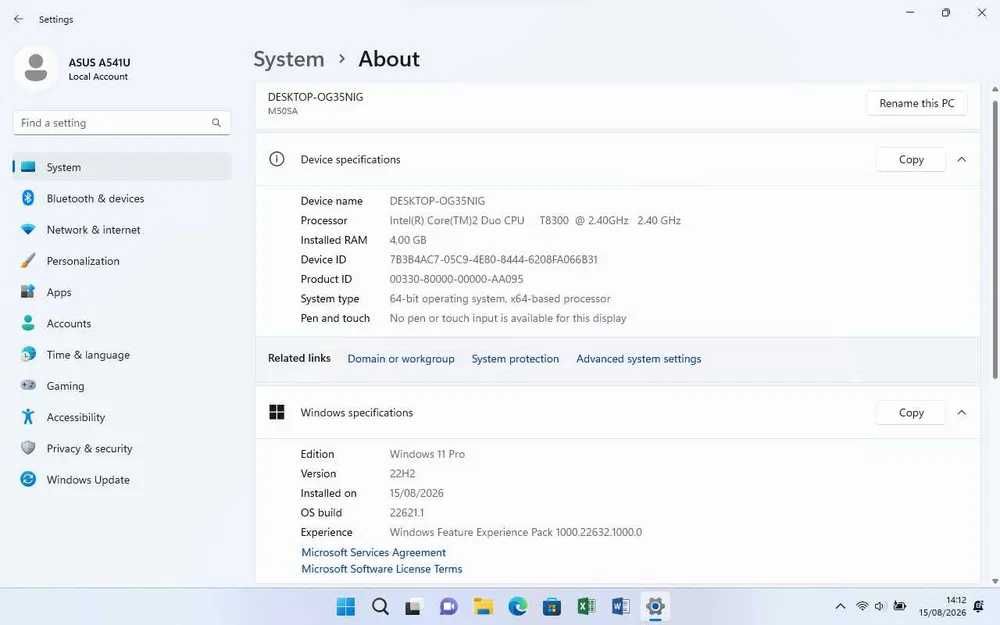This screenshot has width=1000, height=625.
Task: Go back with the Settings back arrow
Action: point(18,19)
